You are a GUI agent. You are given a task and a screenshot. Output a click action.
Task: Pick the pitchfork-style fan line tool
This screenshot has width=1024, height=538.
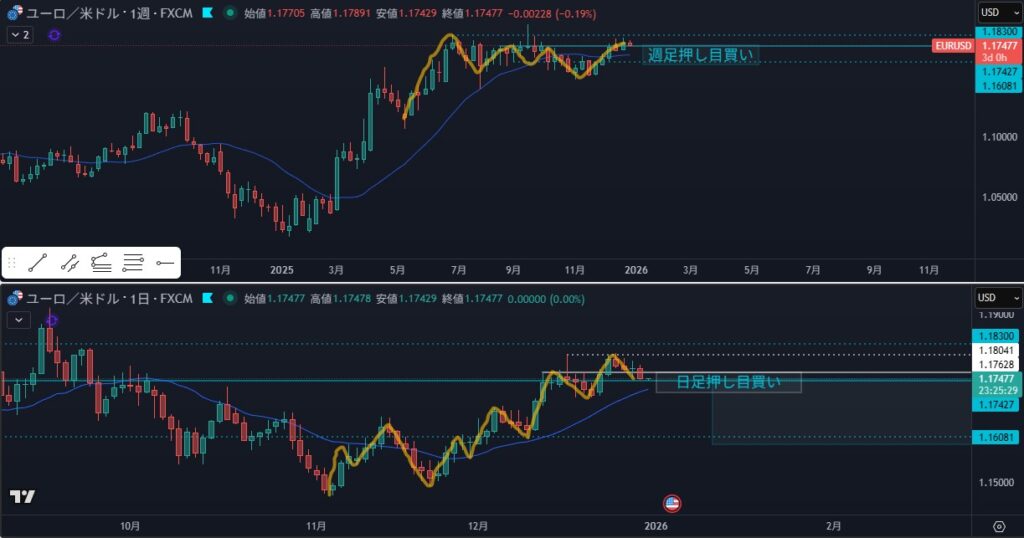pyautogui.click(x=101, y=264)
